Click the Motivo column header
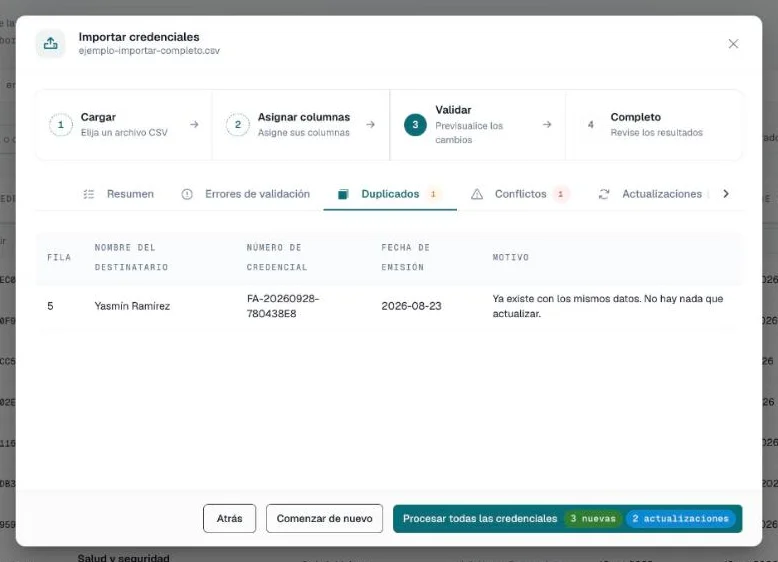The width and height of the screenshot is (778, 562). (x=511, y=257)
